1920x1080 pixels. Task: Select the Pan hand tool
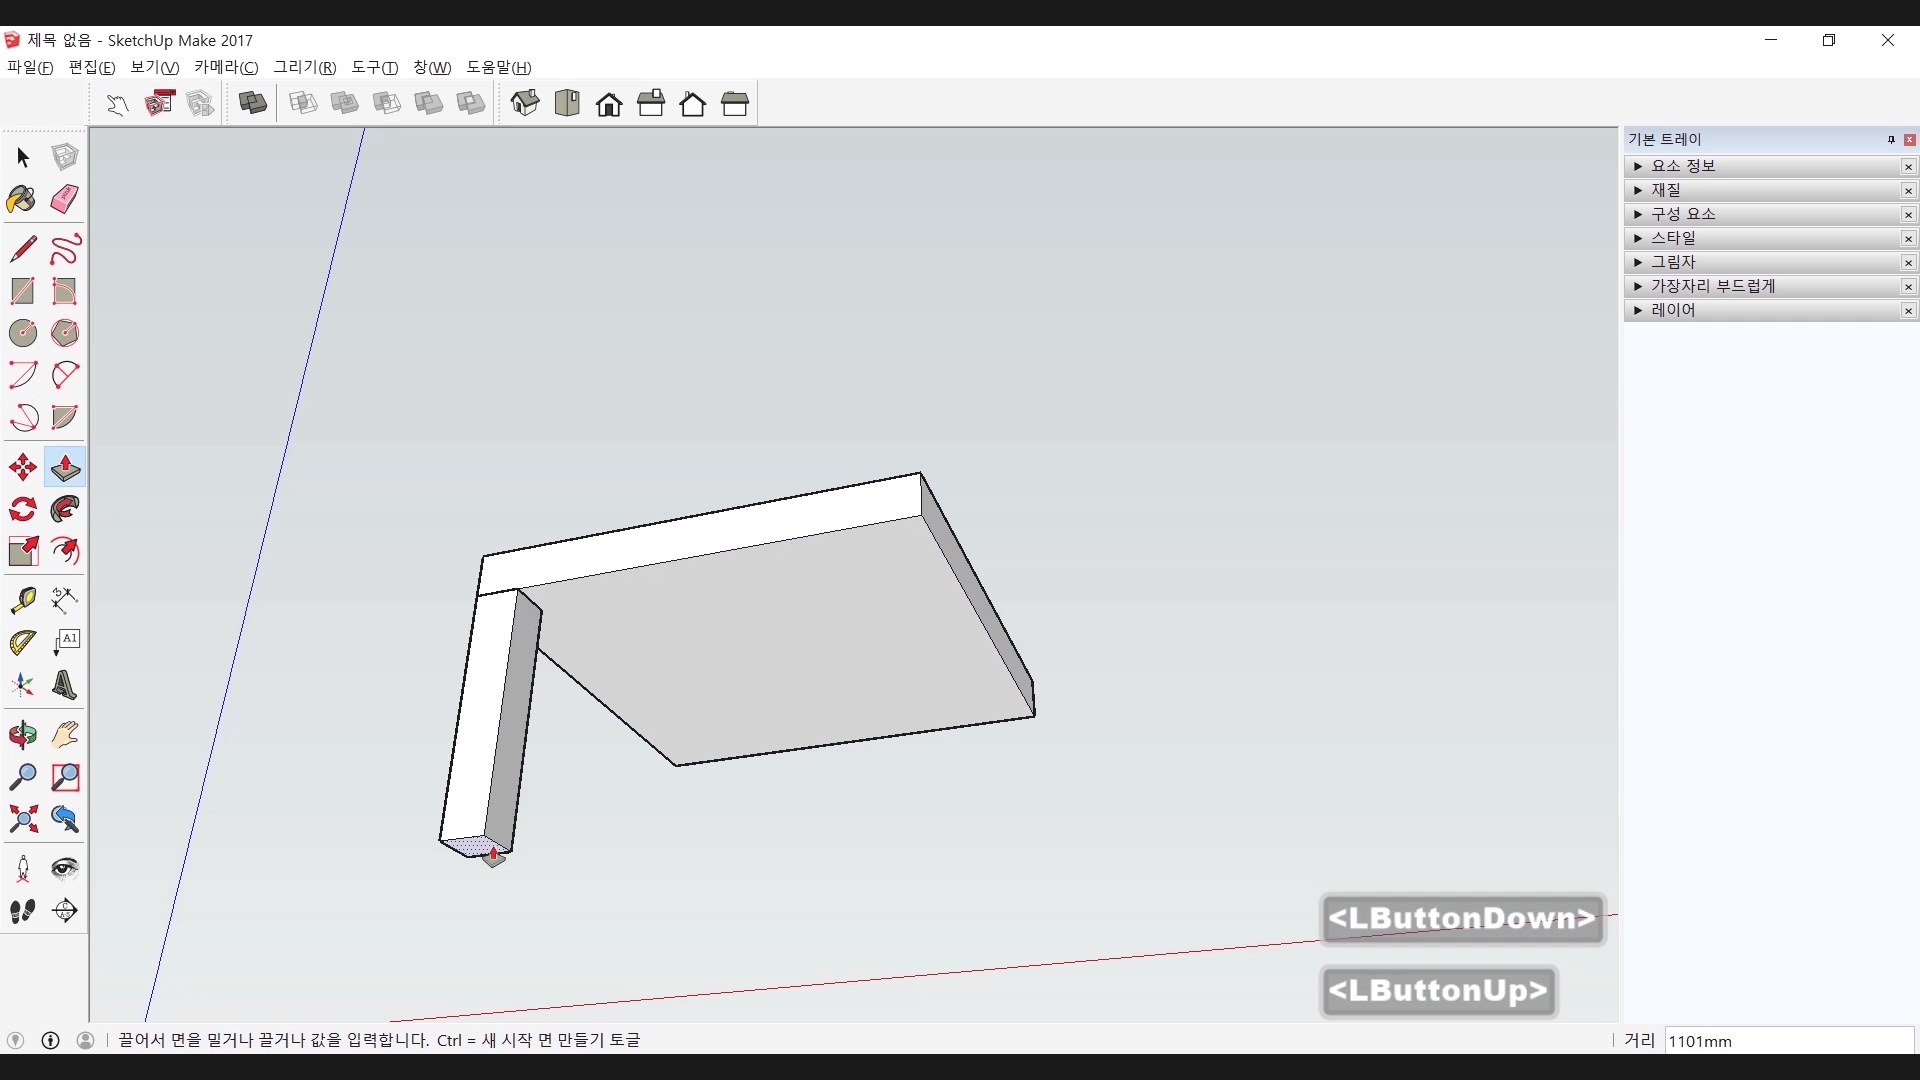[65, 735]
